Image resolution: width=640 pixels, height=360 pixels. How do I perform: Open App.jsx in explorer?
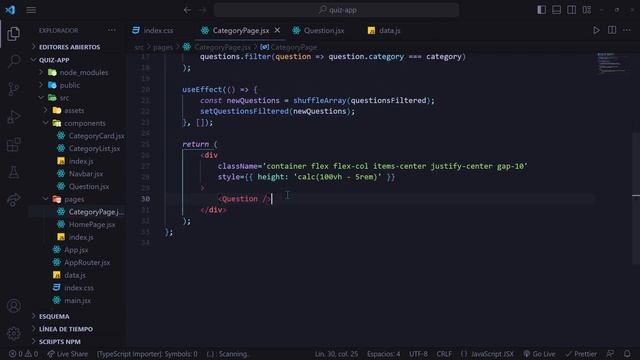[76, 250]
